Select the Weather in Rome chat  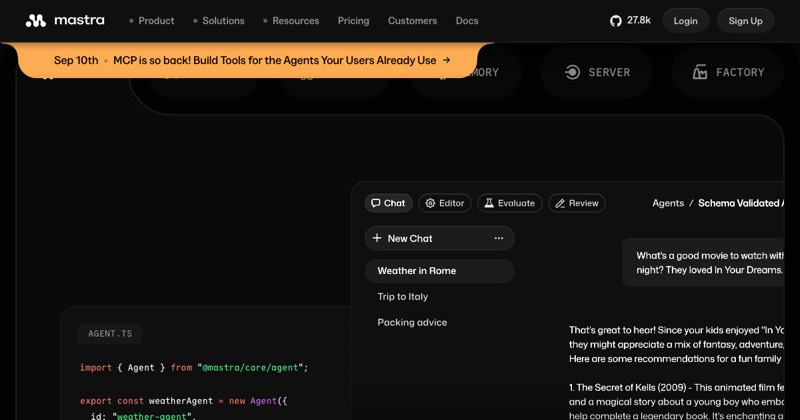tap(439, 271)
